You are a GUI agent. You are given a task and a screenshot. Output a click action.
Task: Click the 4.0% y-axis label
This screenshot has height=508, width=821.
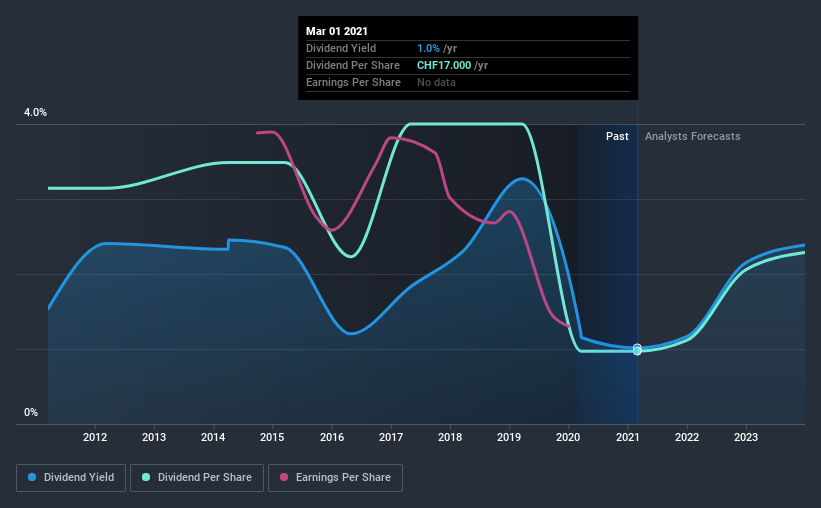(35, 112)
